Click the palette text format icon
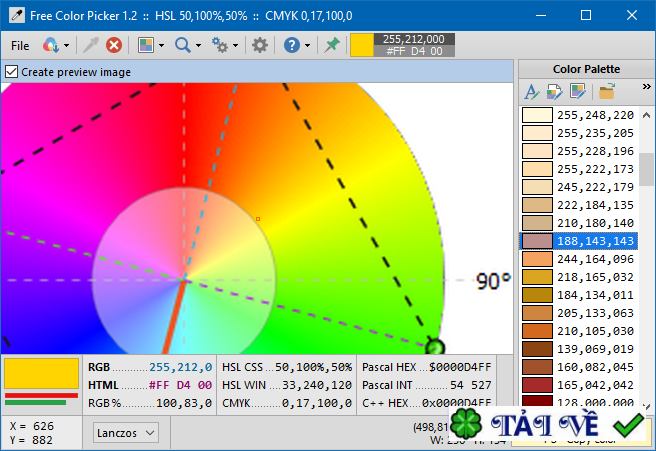The height and width of the screenshot is (451, 656). (x=531, y=92)
